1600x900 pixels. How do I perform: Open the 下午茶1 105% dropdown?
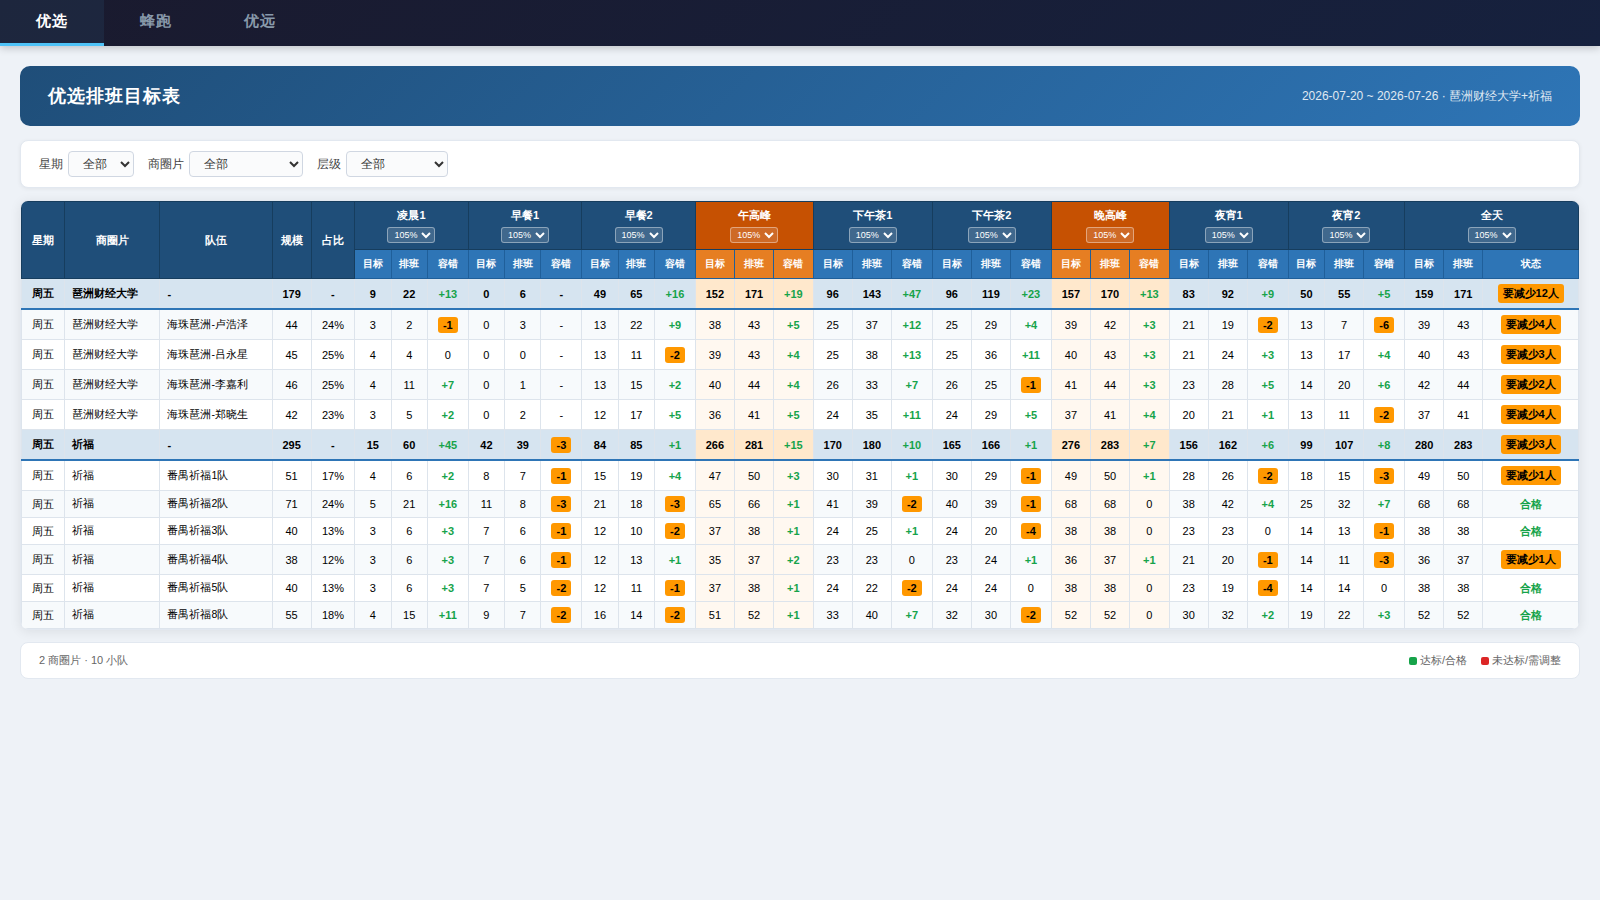coord(873,235)
